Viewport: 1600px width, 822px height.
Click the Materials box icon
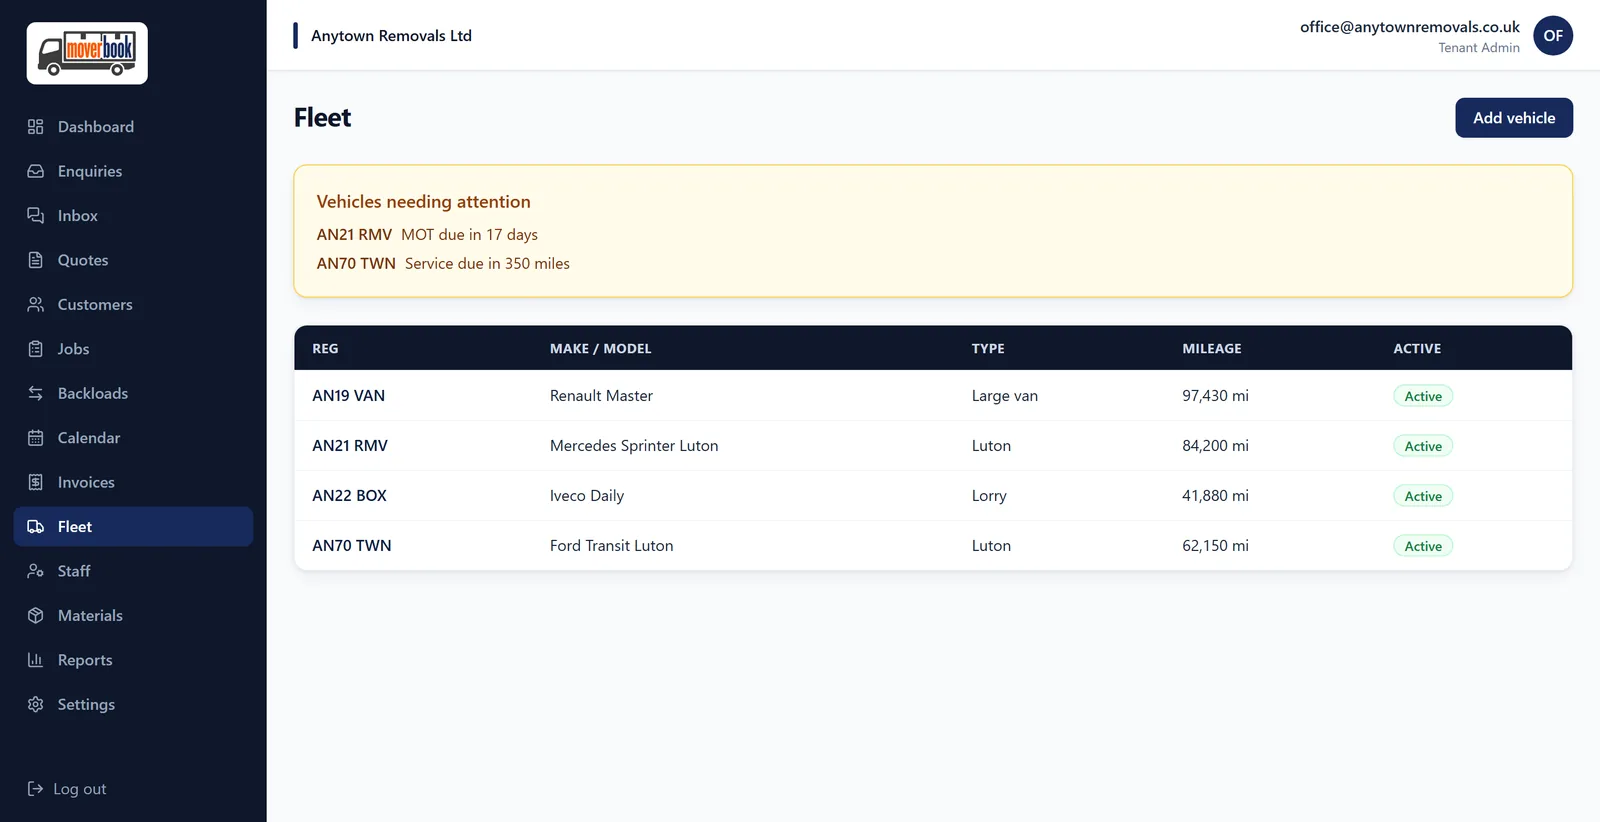click(36, 615)
